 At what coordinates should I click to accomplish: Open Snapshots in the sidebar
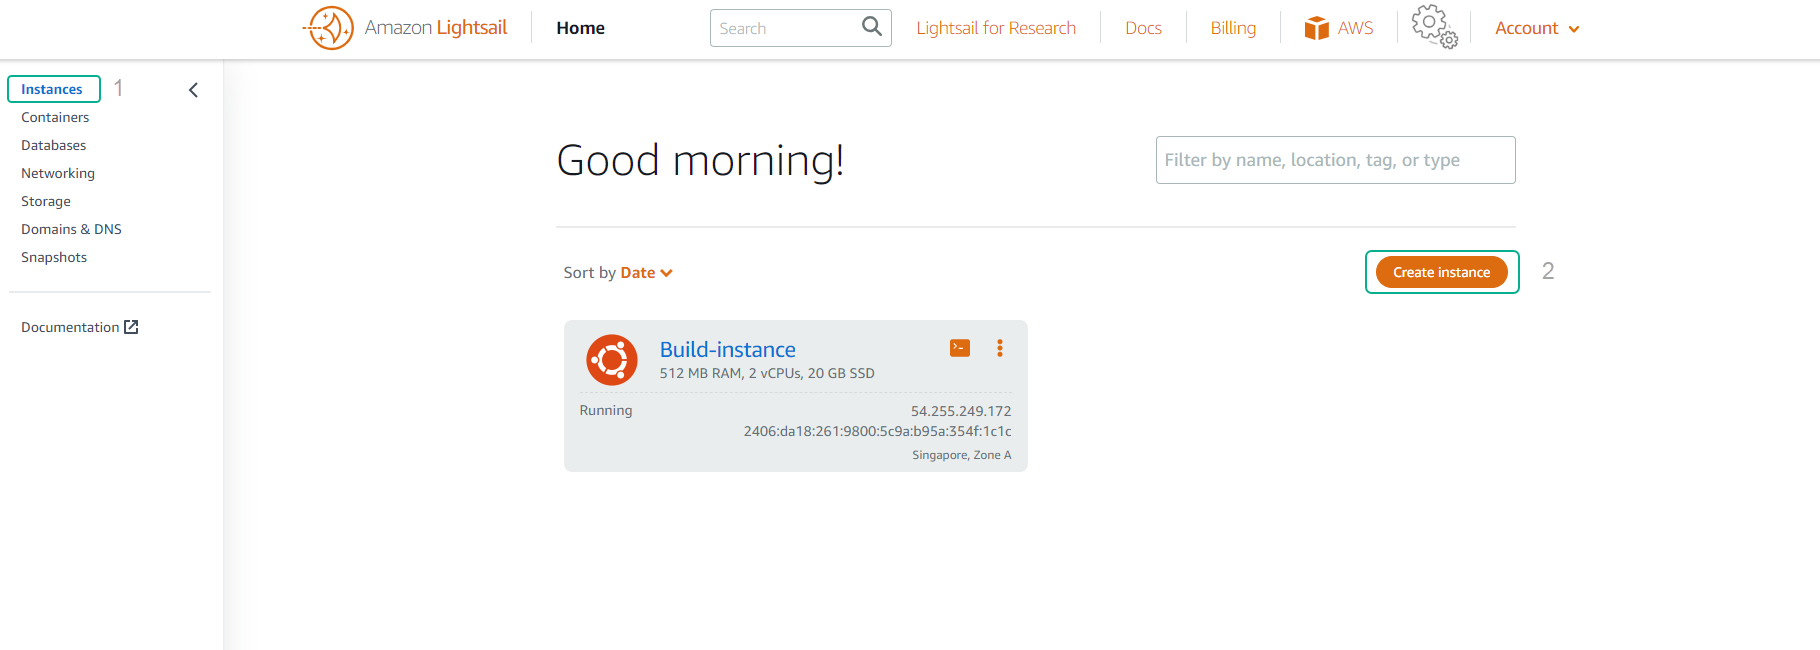[x=54, y=257]
